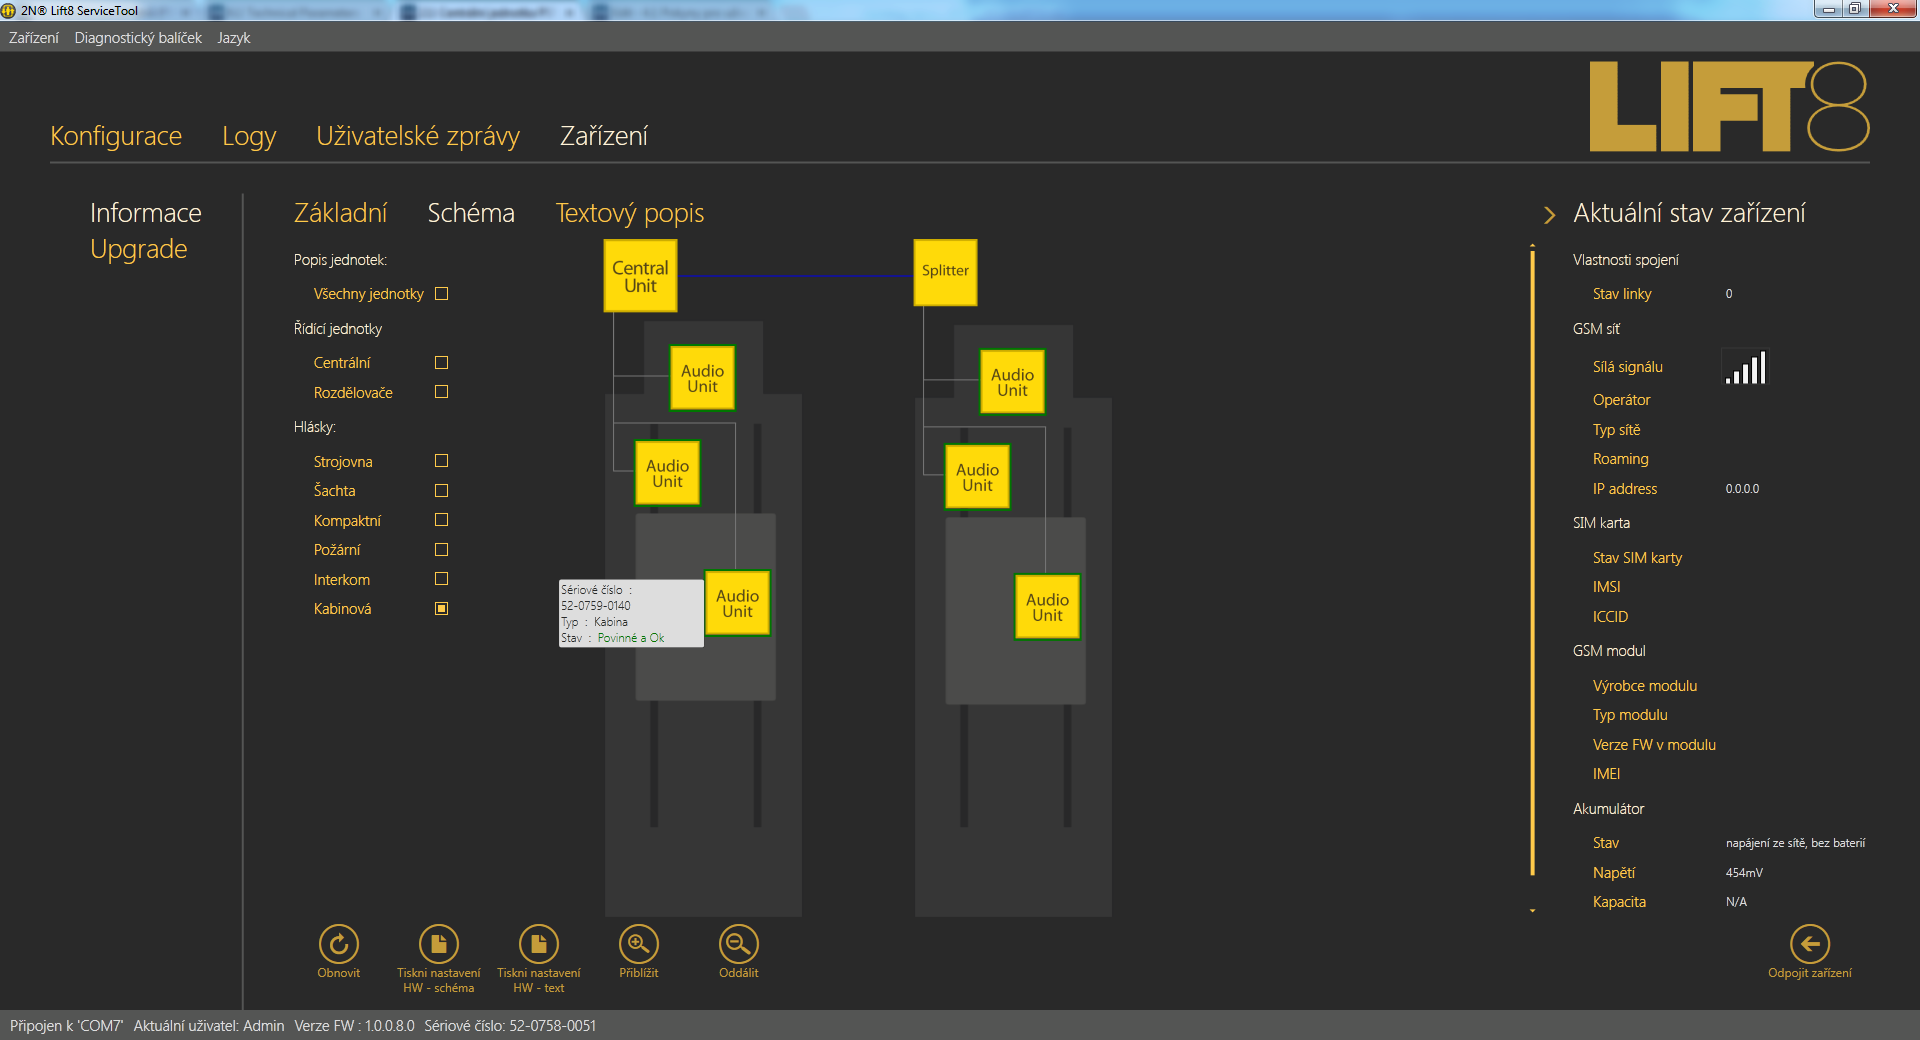1920x1040 pixels.
Task: Click the IMEI label
Action: coord(1606,774)
